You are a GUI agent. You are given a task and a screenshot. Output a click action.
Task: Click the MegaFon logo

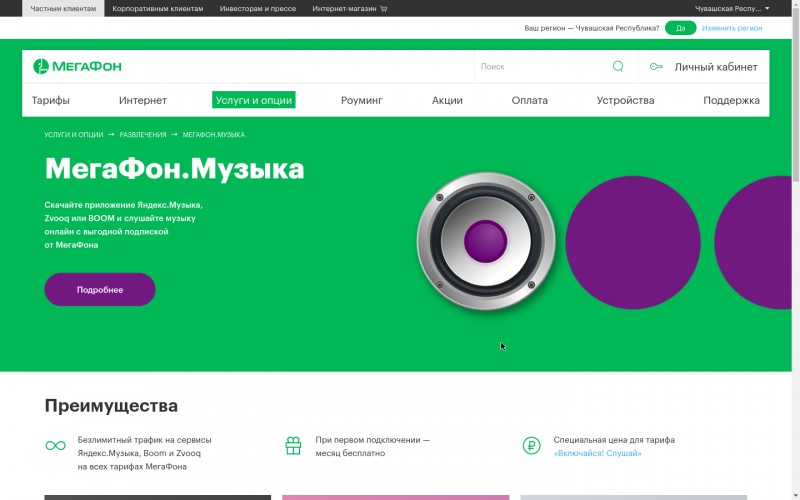[x=77, y=66]
